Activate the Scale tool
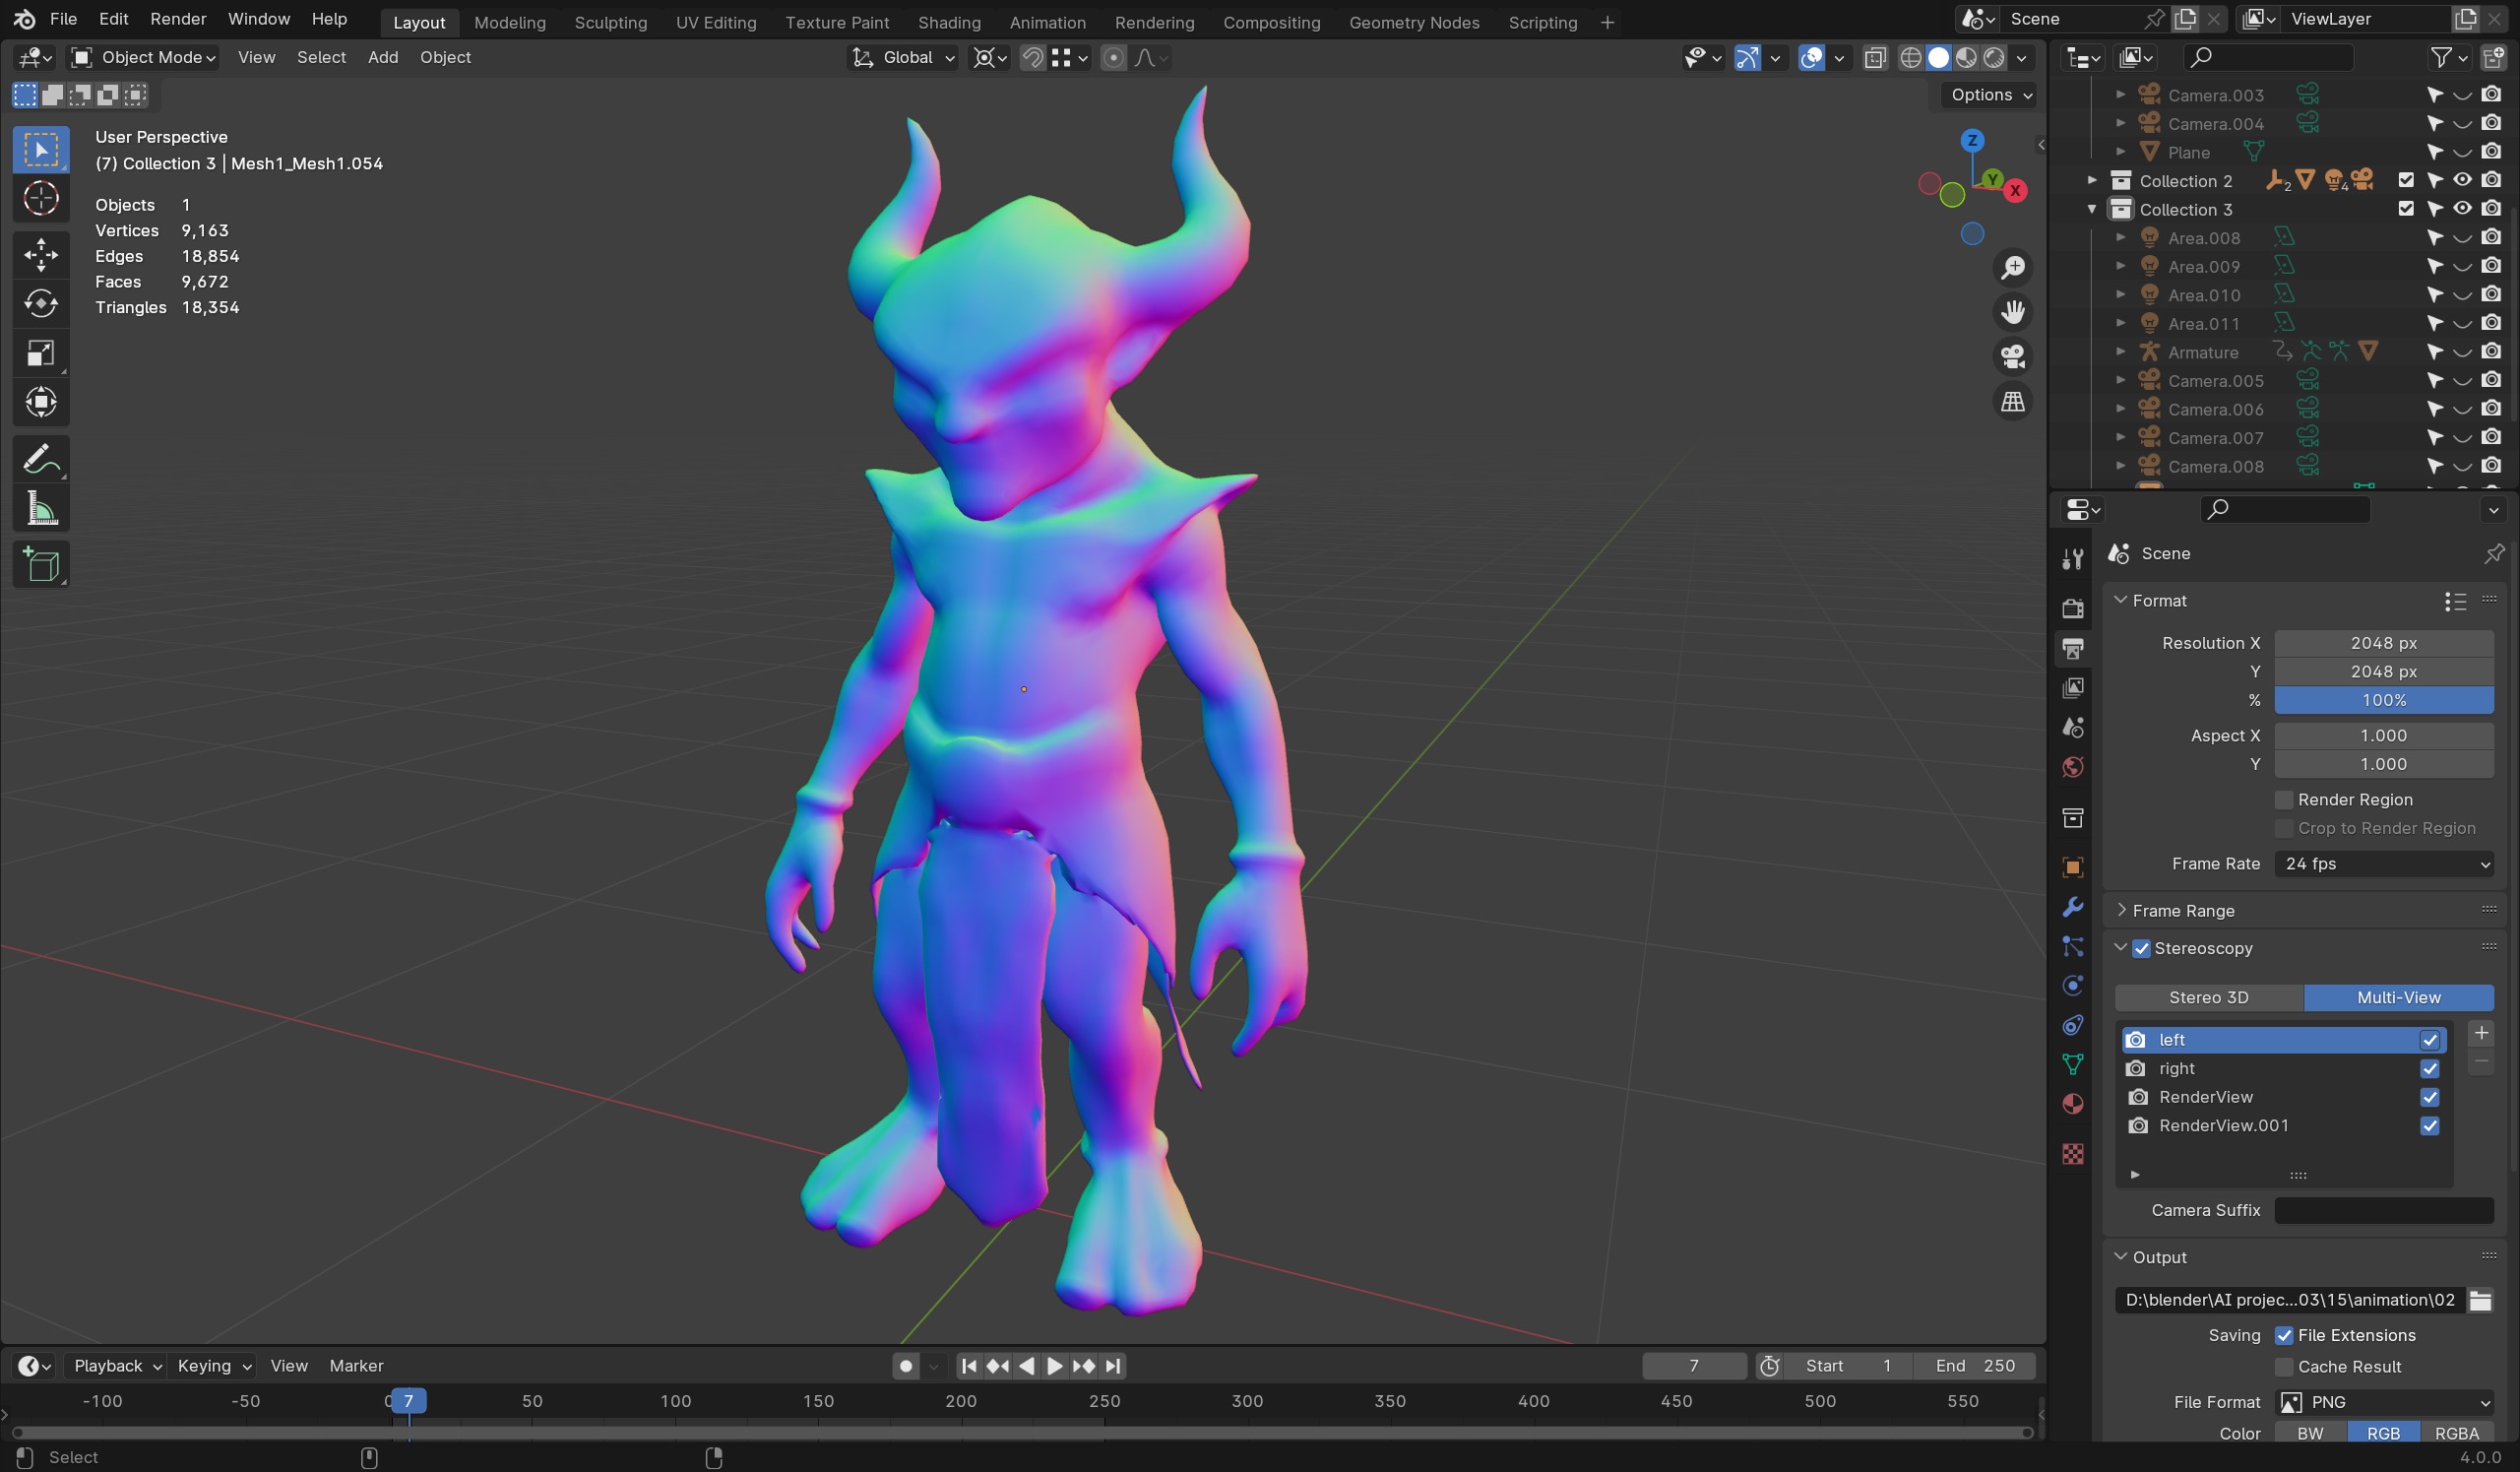2520x1472 pixels. point(41,353)
